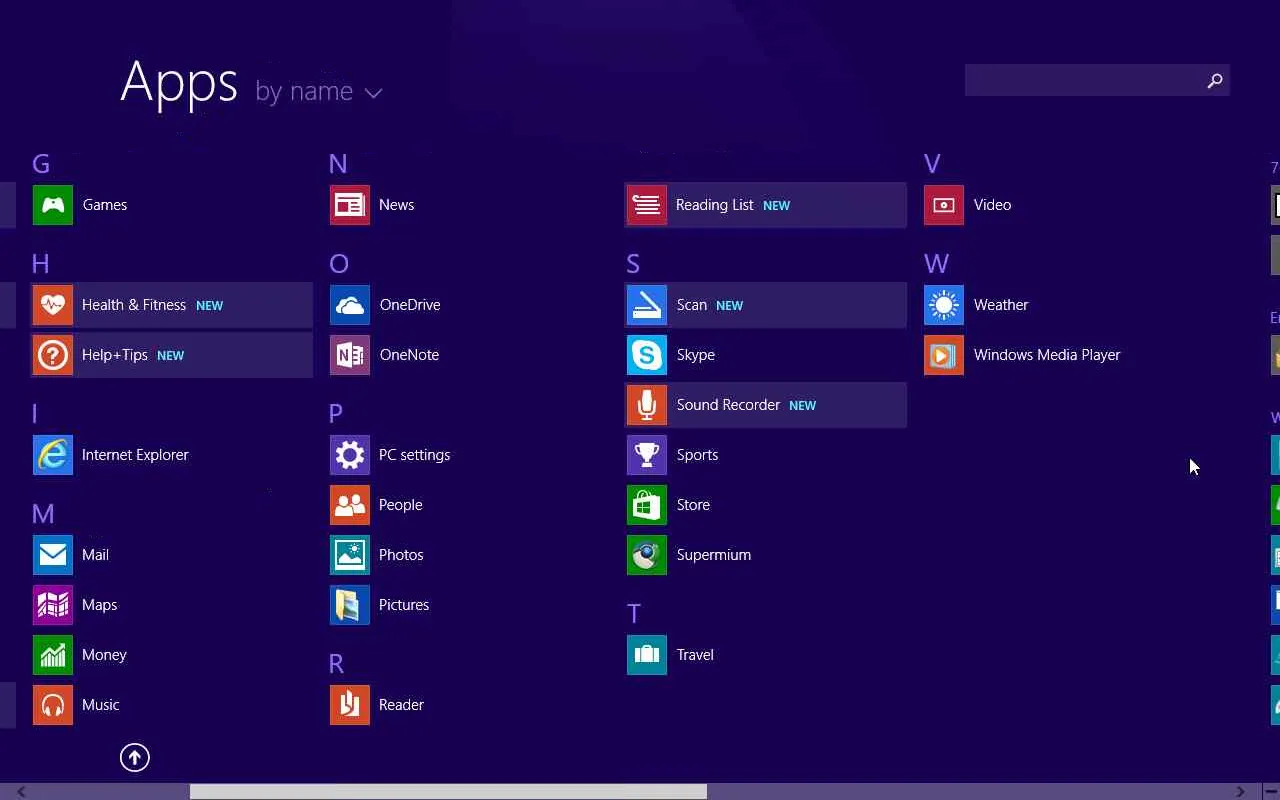Viewport: 1280px width, 800px height.
Task: Open the Music headphones icon
Action: click(x=53, y=705)
